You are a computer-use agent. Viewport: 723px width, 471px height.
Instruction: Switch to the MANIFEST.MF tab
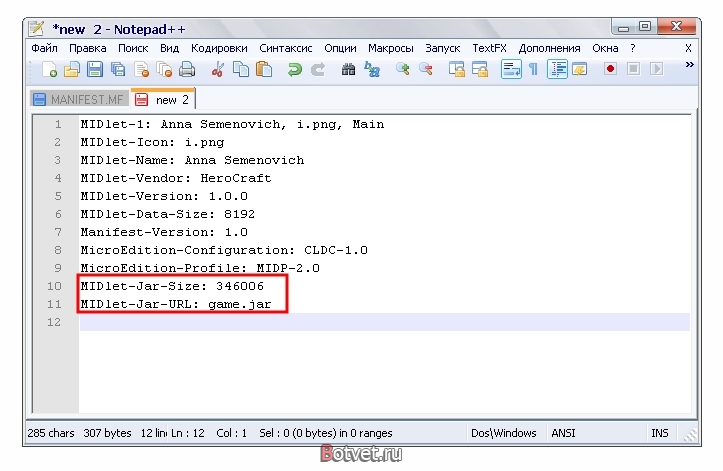click(79, 100)
